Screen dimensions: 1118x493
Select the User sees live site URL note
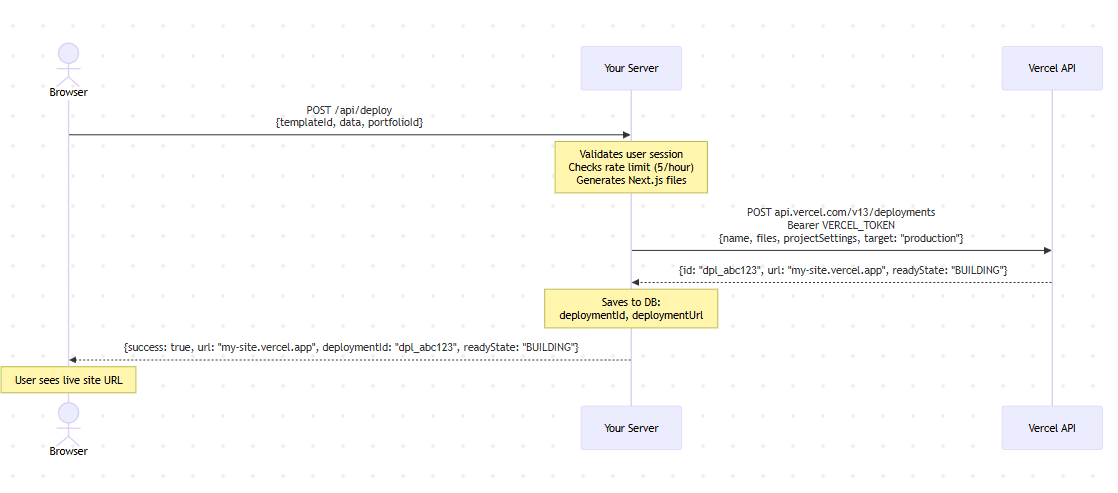pos(68,380)
